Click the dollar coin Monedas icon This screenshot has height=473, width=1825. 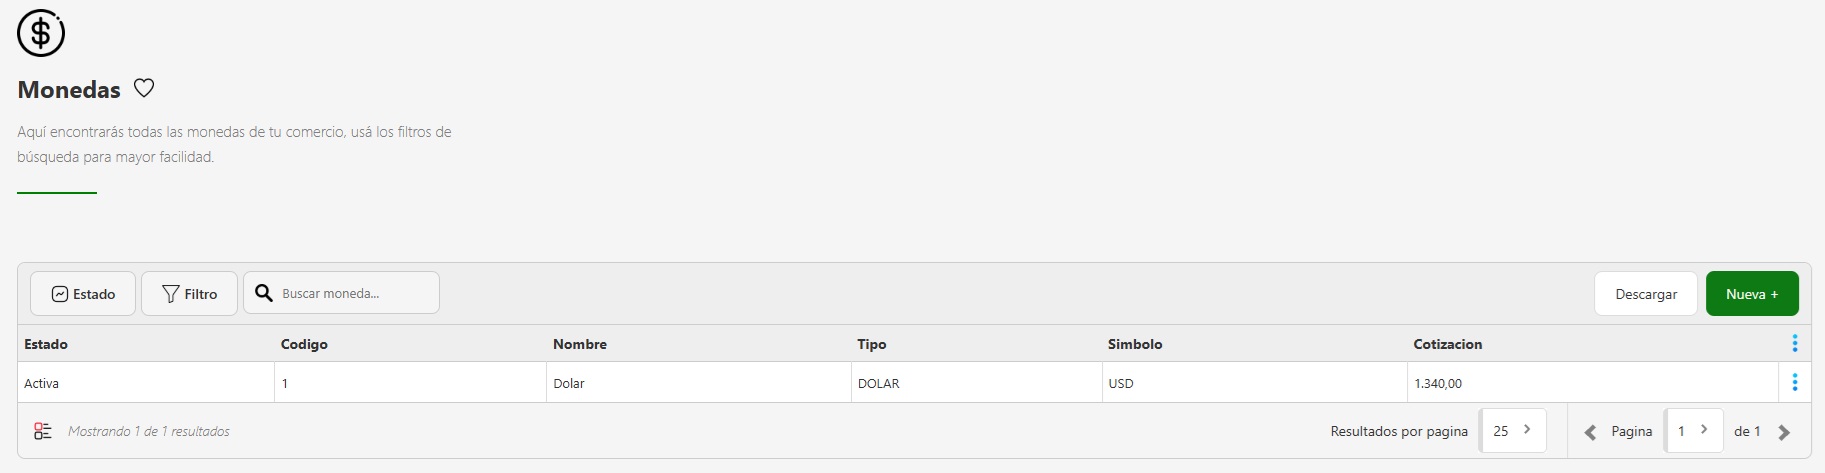click(x=41, y=33)
